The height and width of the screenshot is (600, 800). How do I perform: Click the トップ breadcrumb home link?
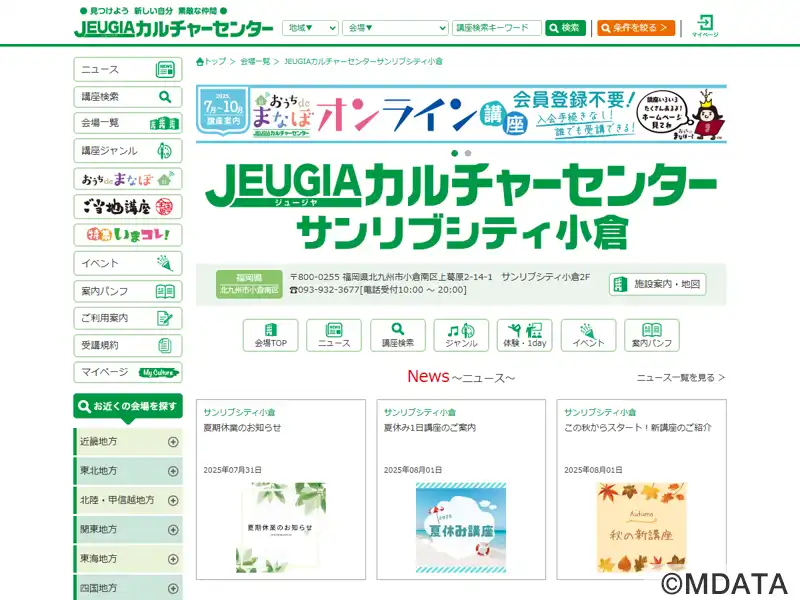point(211,61)
